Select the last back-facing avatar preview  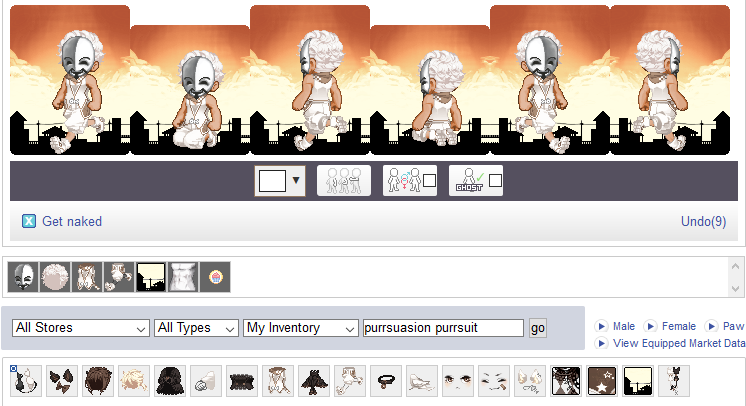coord(669,80)
